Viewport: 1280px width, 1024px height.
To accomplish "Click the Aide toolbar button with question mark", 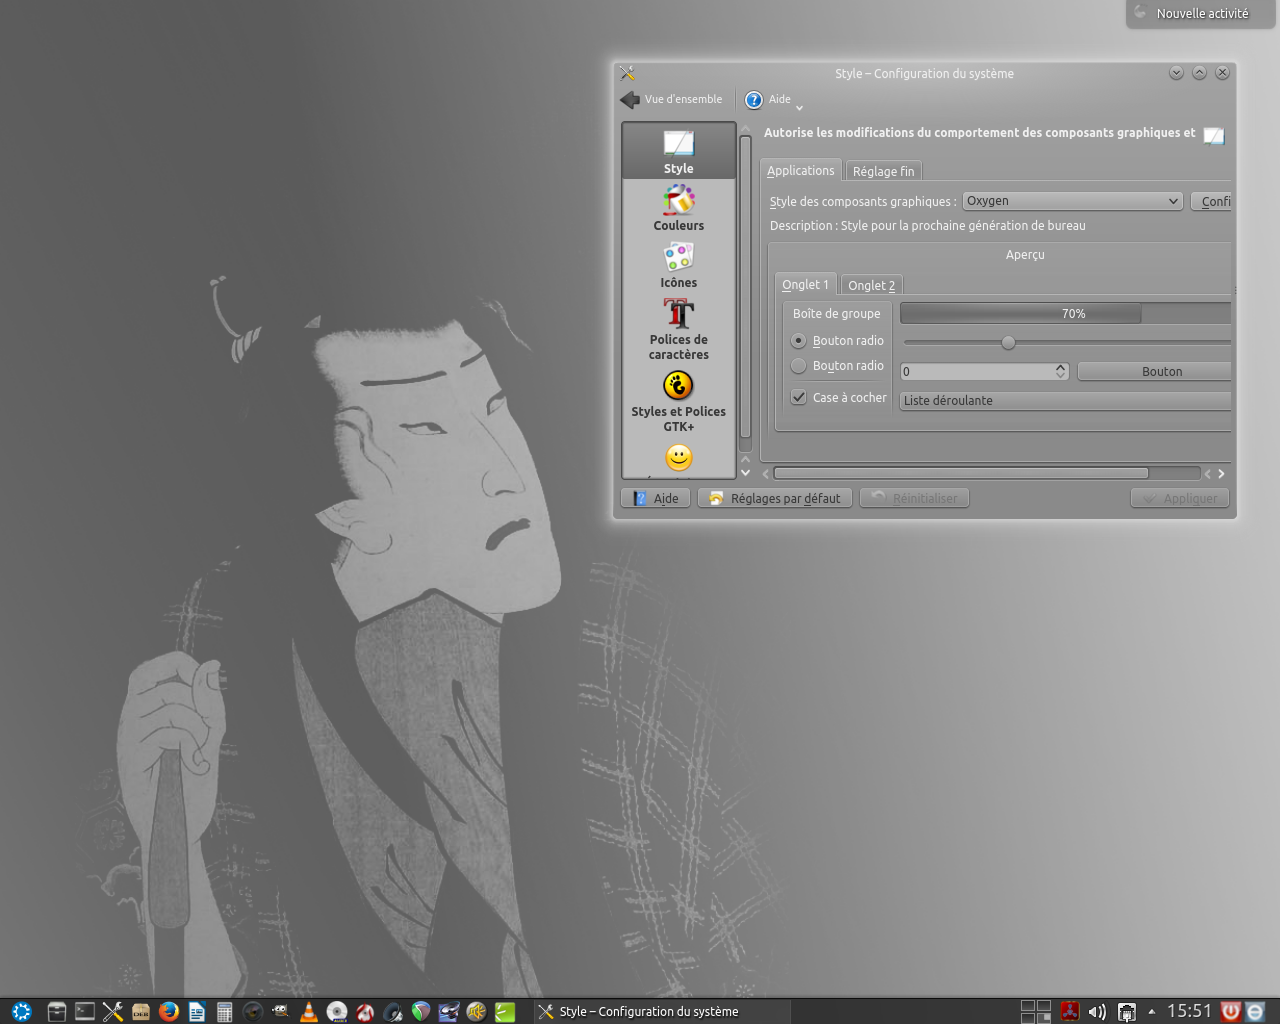I will pyautogui.click(x=768, y=99).
